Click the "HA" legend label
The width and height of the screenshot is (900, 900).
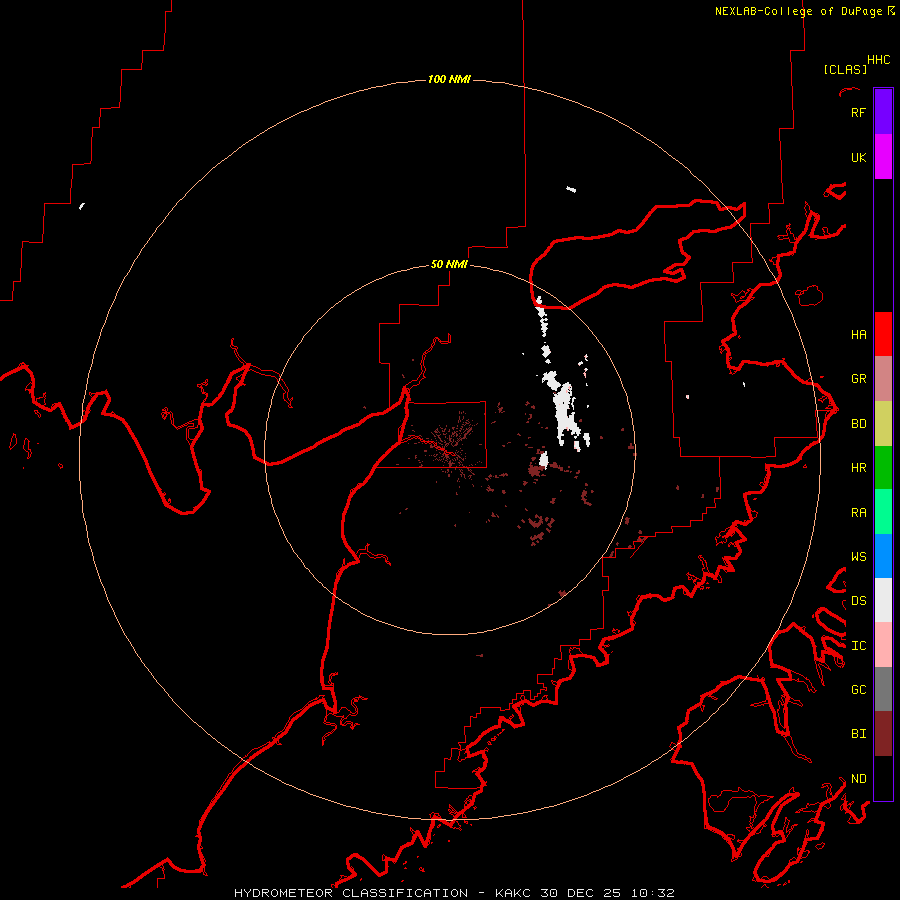(x=858, y=334)
